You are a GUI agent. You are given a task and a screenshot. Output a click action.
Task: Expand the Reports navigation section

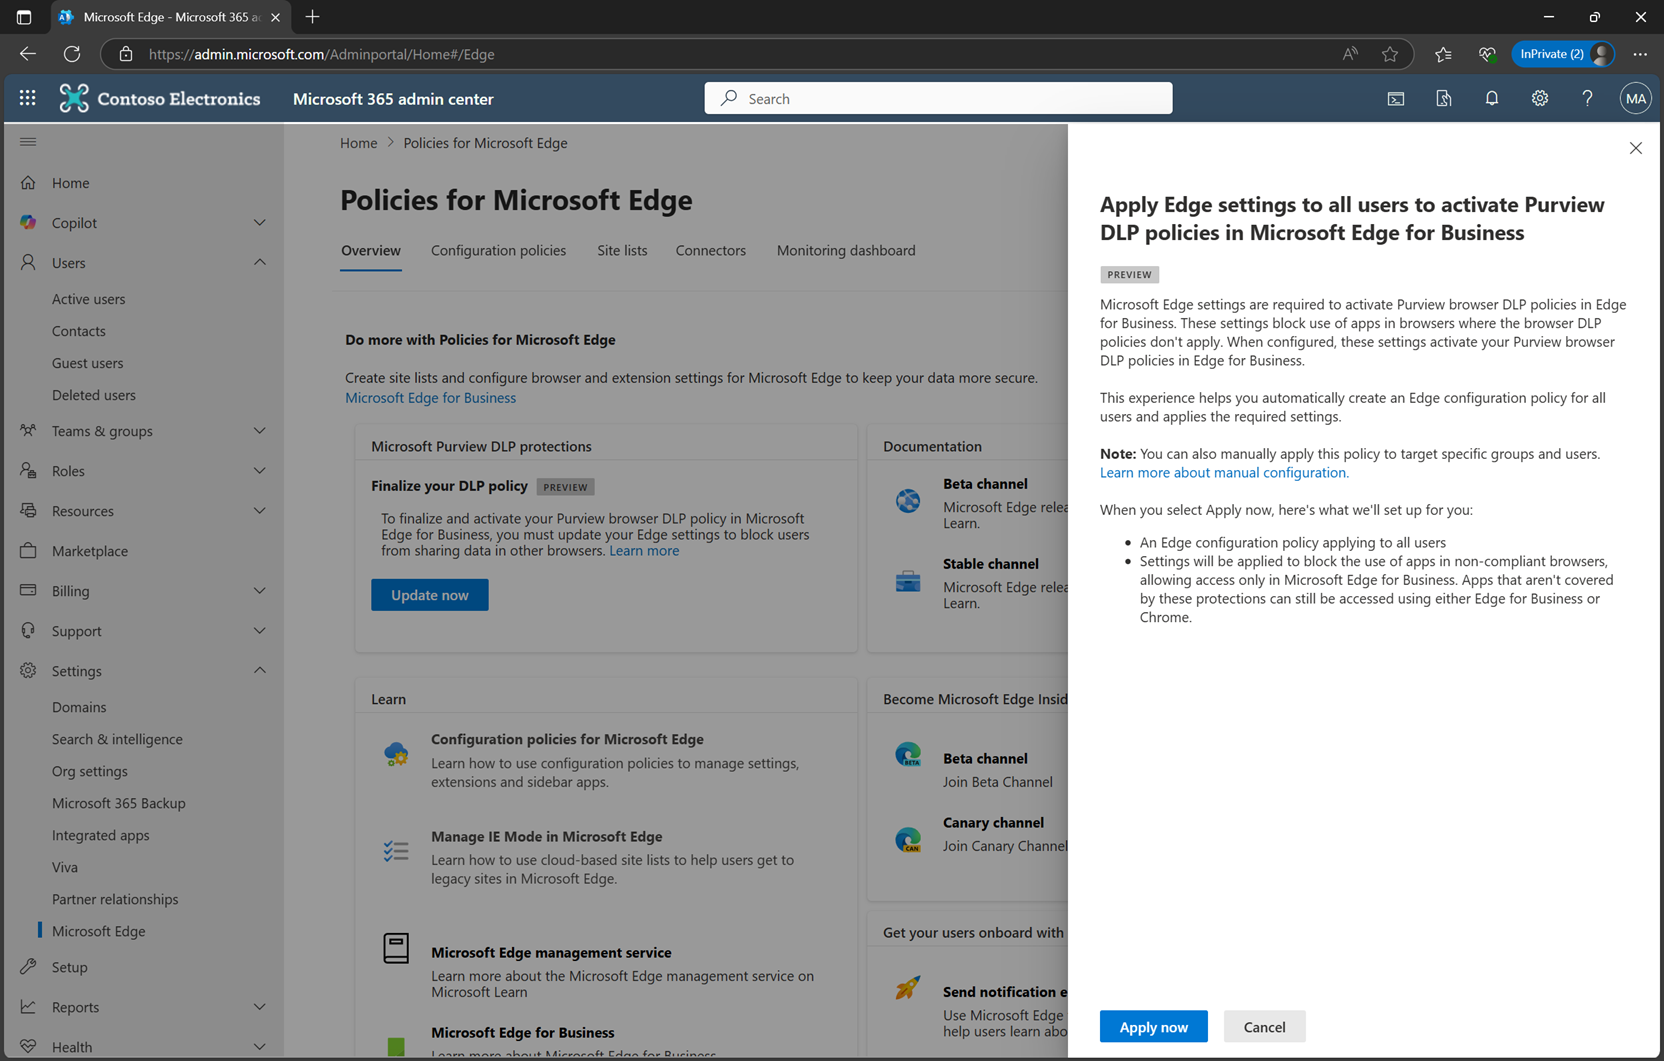tap(259, 1007)
